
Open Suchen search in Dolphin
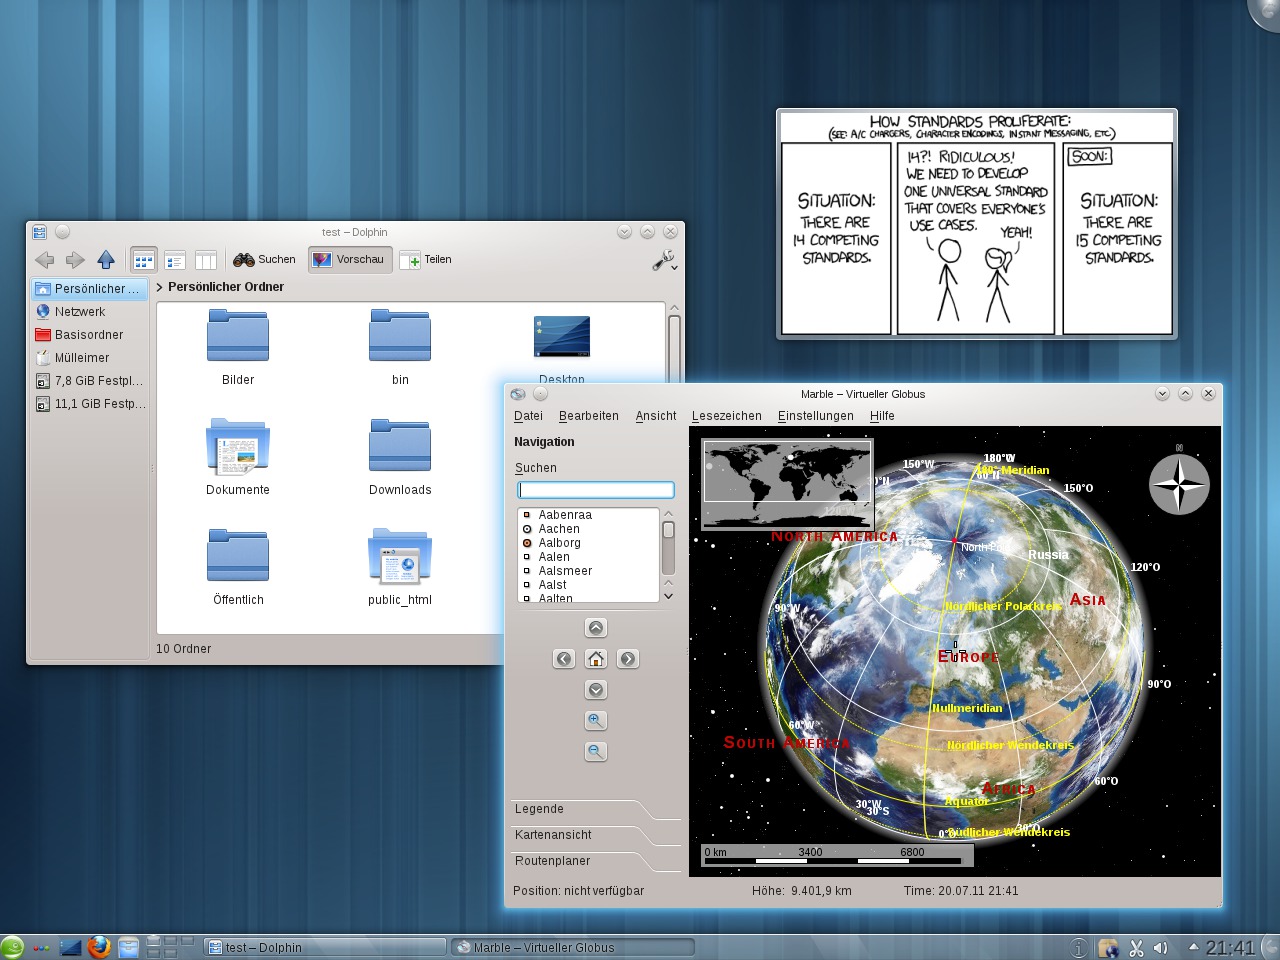tap(265, 260)
